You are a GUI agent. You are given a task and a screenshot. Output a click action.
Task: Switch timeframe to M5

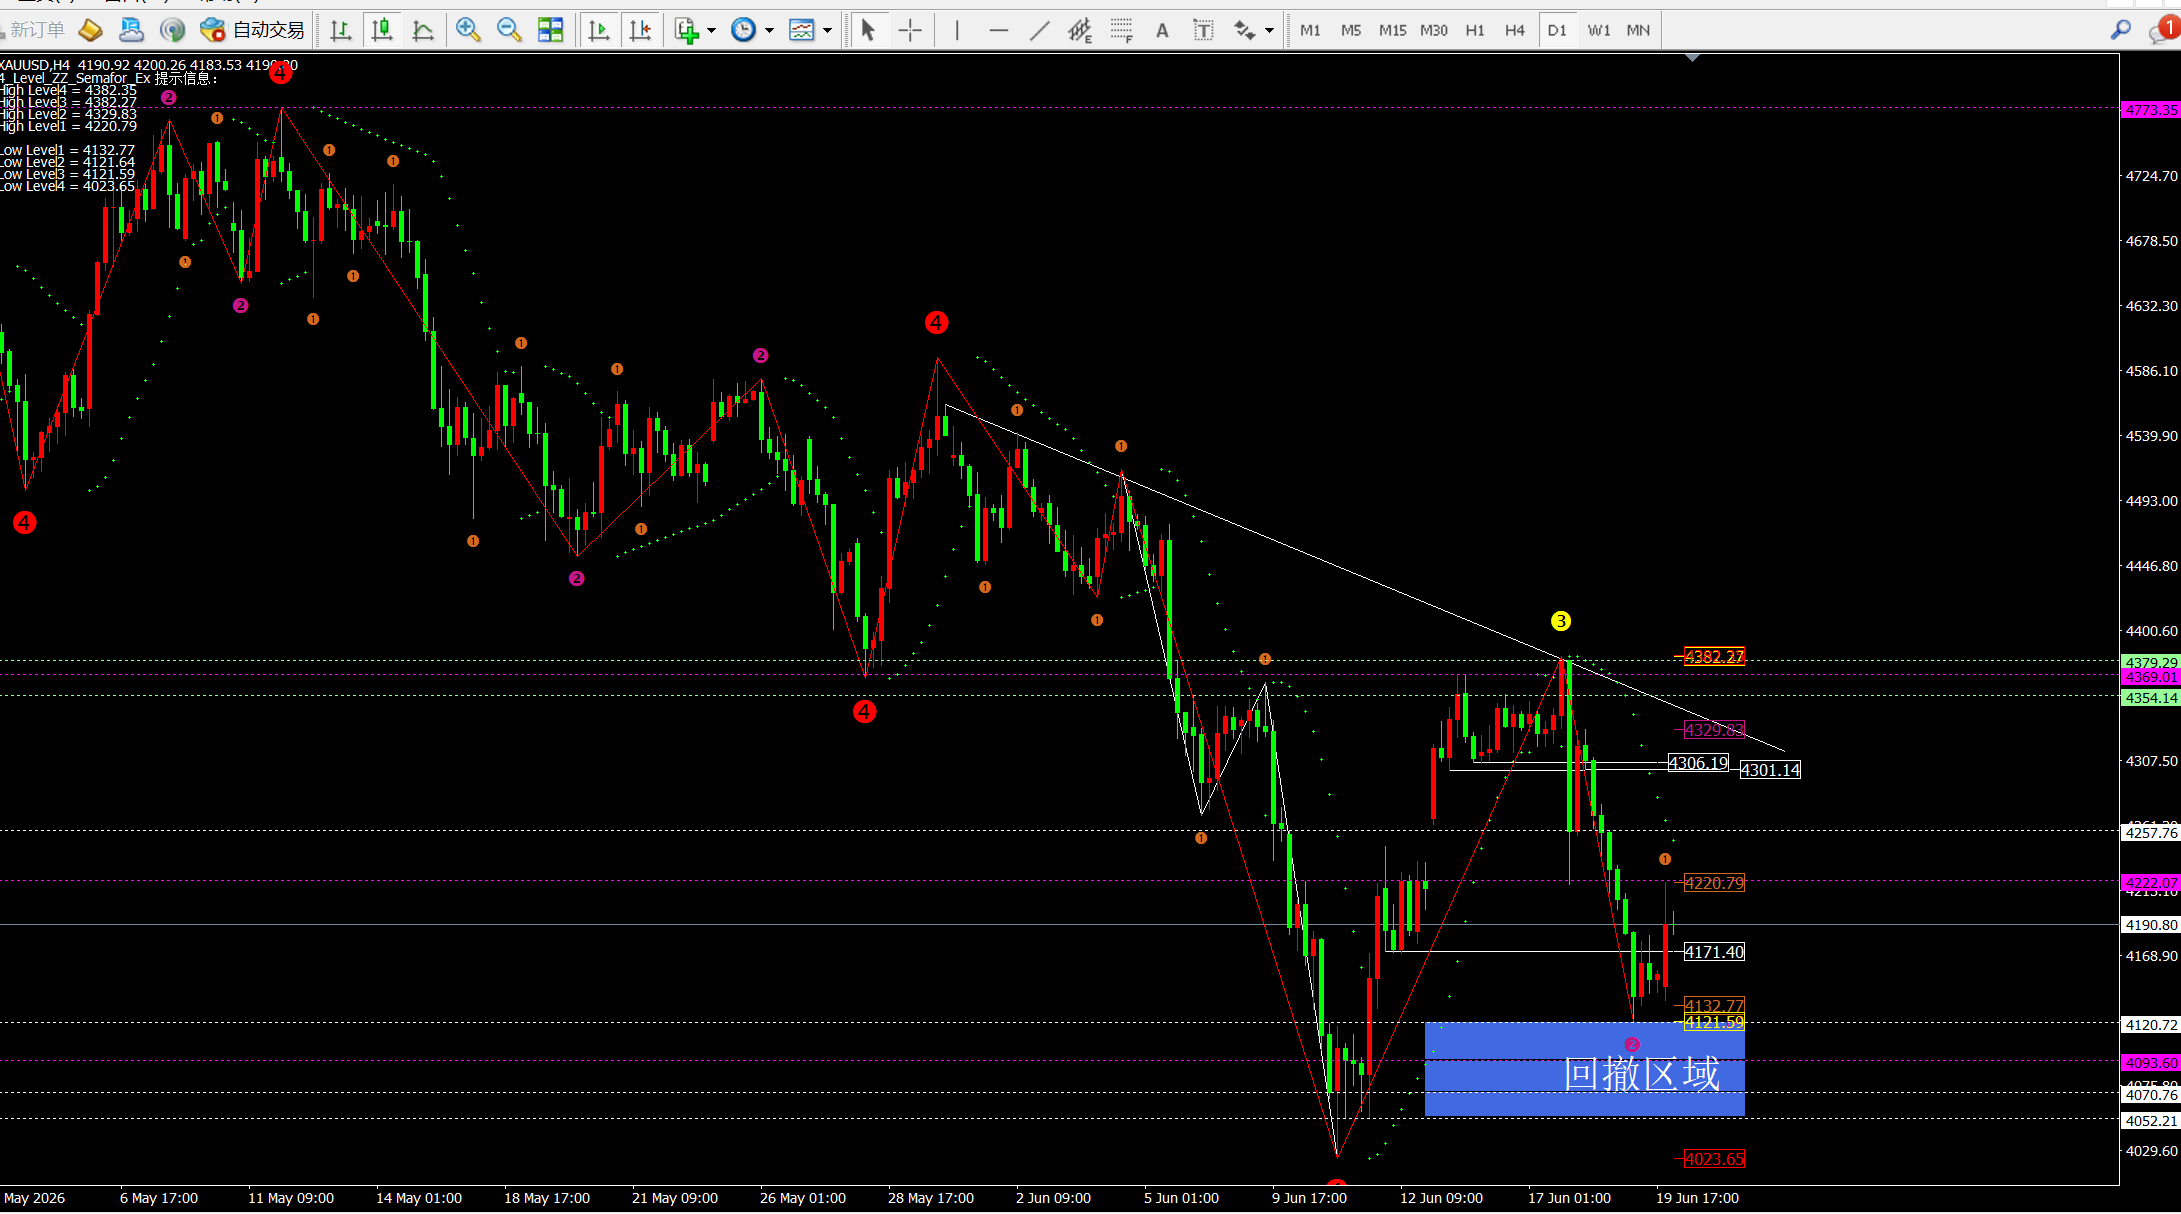(1351, 30)
